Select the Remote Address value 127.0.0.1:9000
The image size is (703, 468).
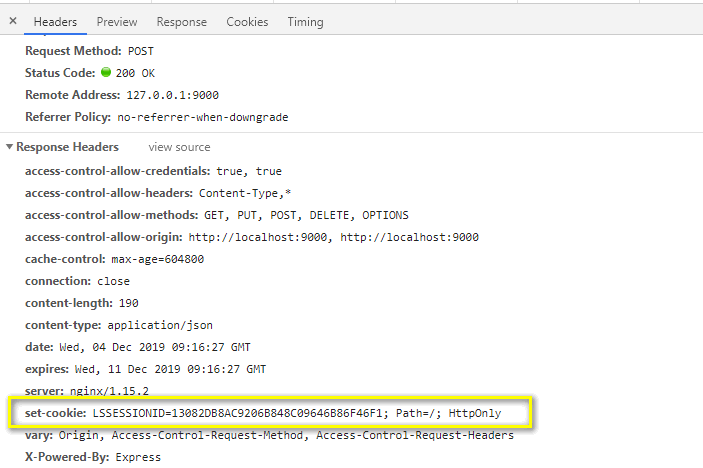[172, 95]
